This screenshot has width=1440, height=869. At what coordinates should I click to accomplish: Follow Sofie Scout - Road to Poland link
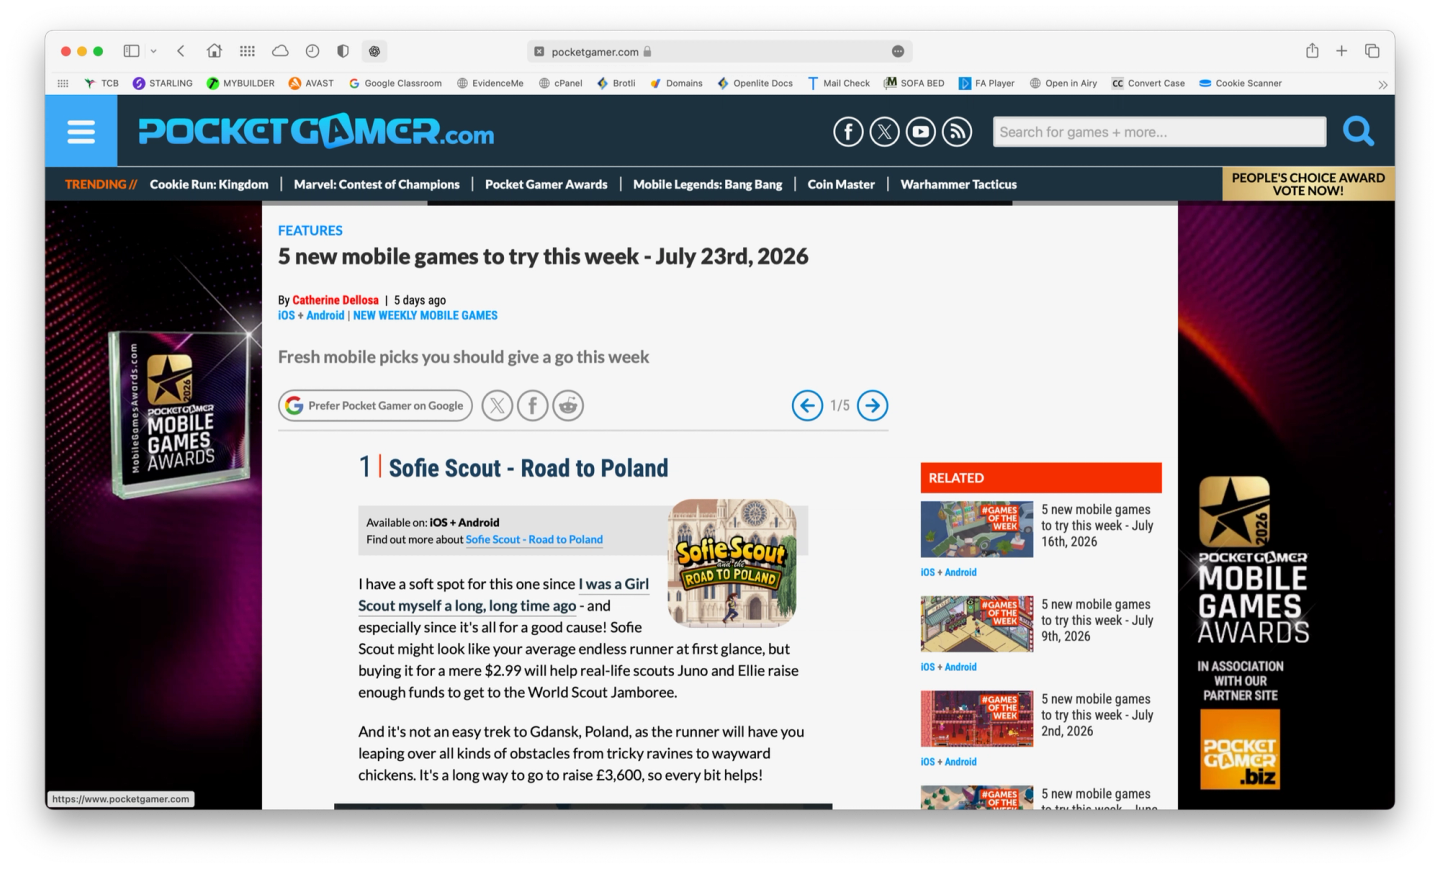click(x=534, y=540)
